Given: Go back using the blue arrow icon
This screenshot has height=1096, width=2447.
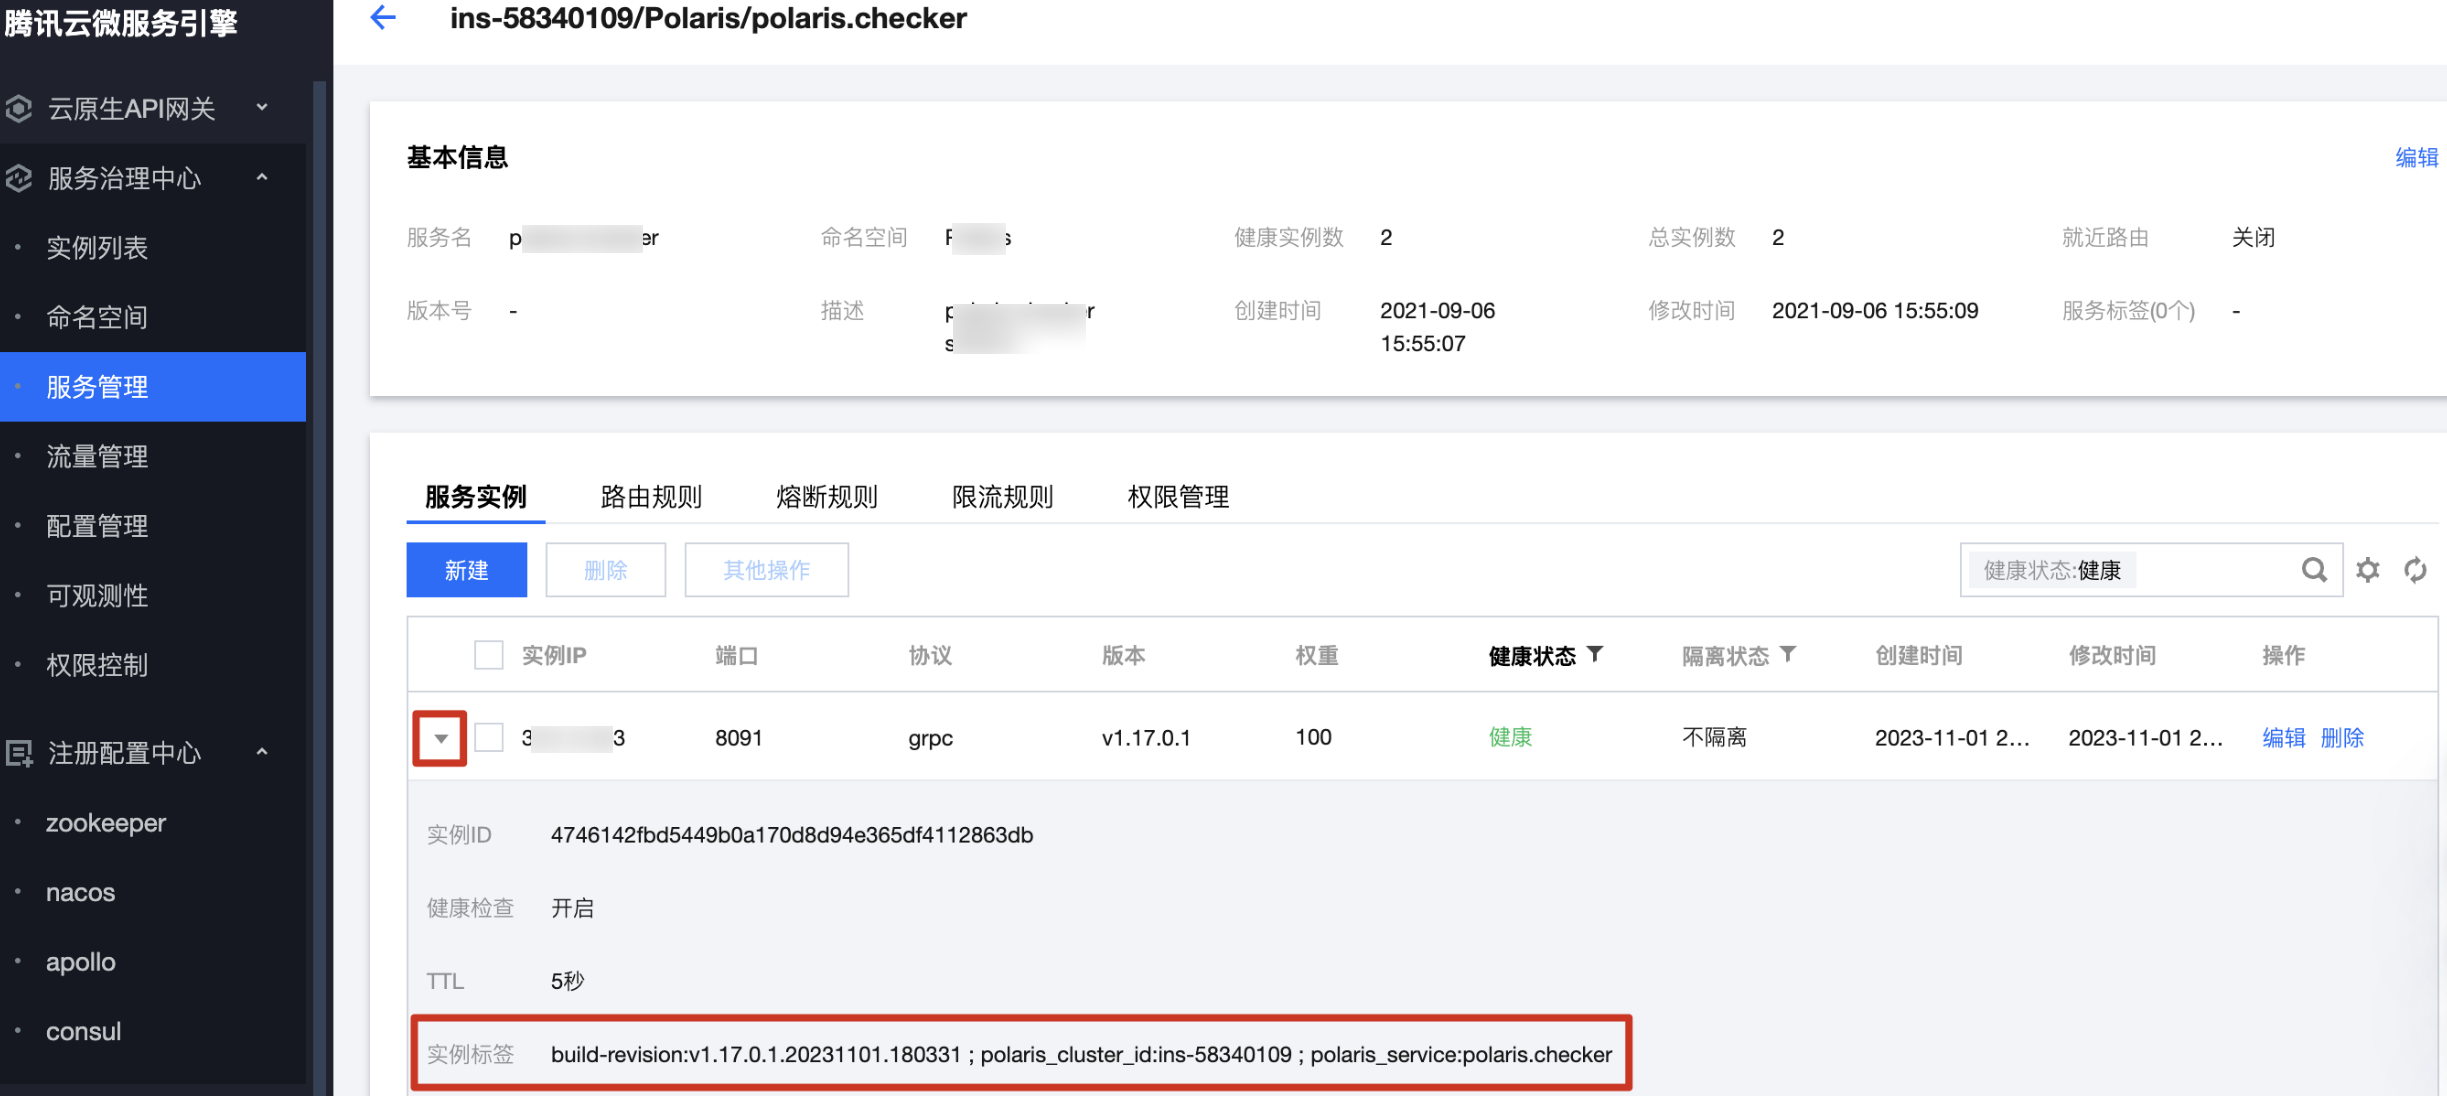Looking at the screenshot, I should [x=383, y=18].
